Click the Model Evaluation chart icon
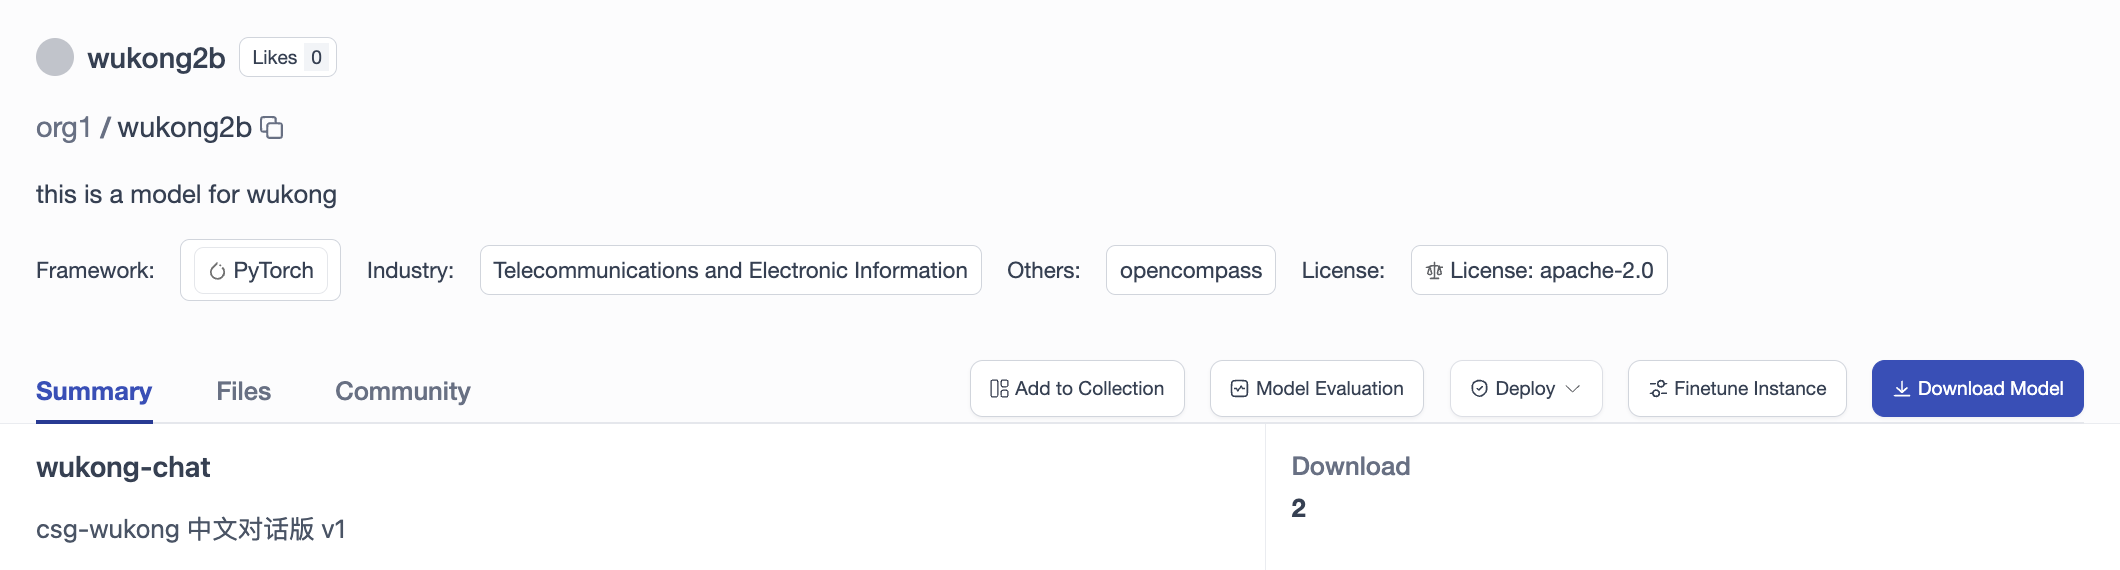This screenshot has height=570, width=2120. [x=1239, y=389]
